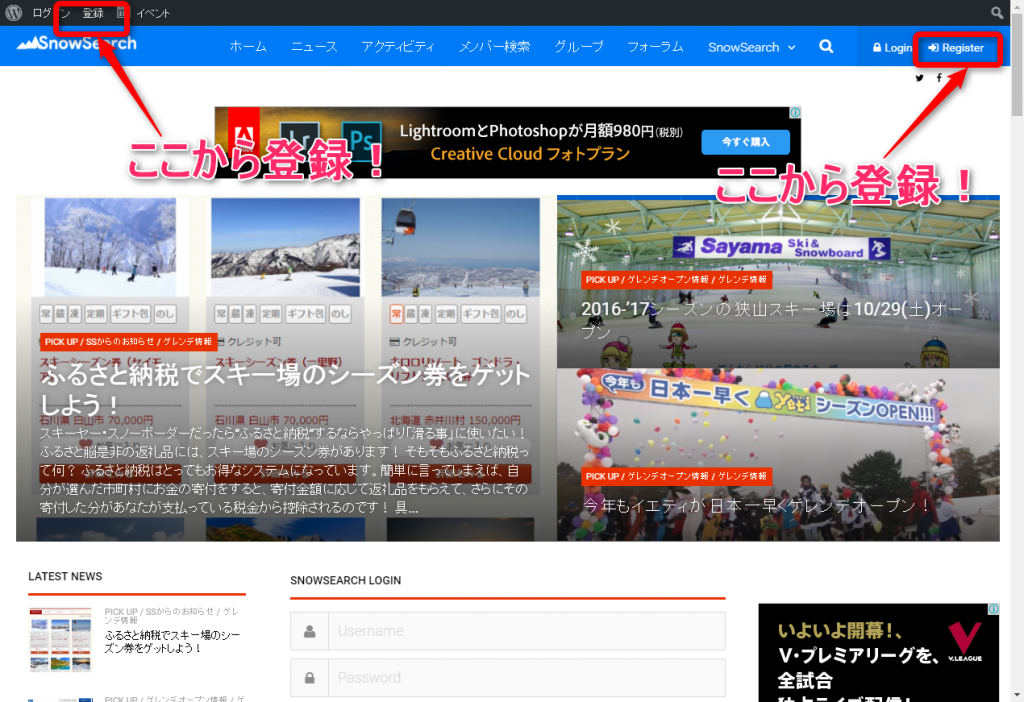This screenshot has width=1024, height=702.
Task: Open the ホーム menu item
Action: click(x=248, y=47)
